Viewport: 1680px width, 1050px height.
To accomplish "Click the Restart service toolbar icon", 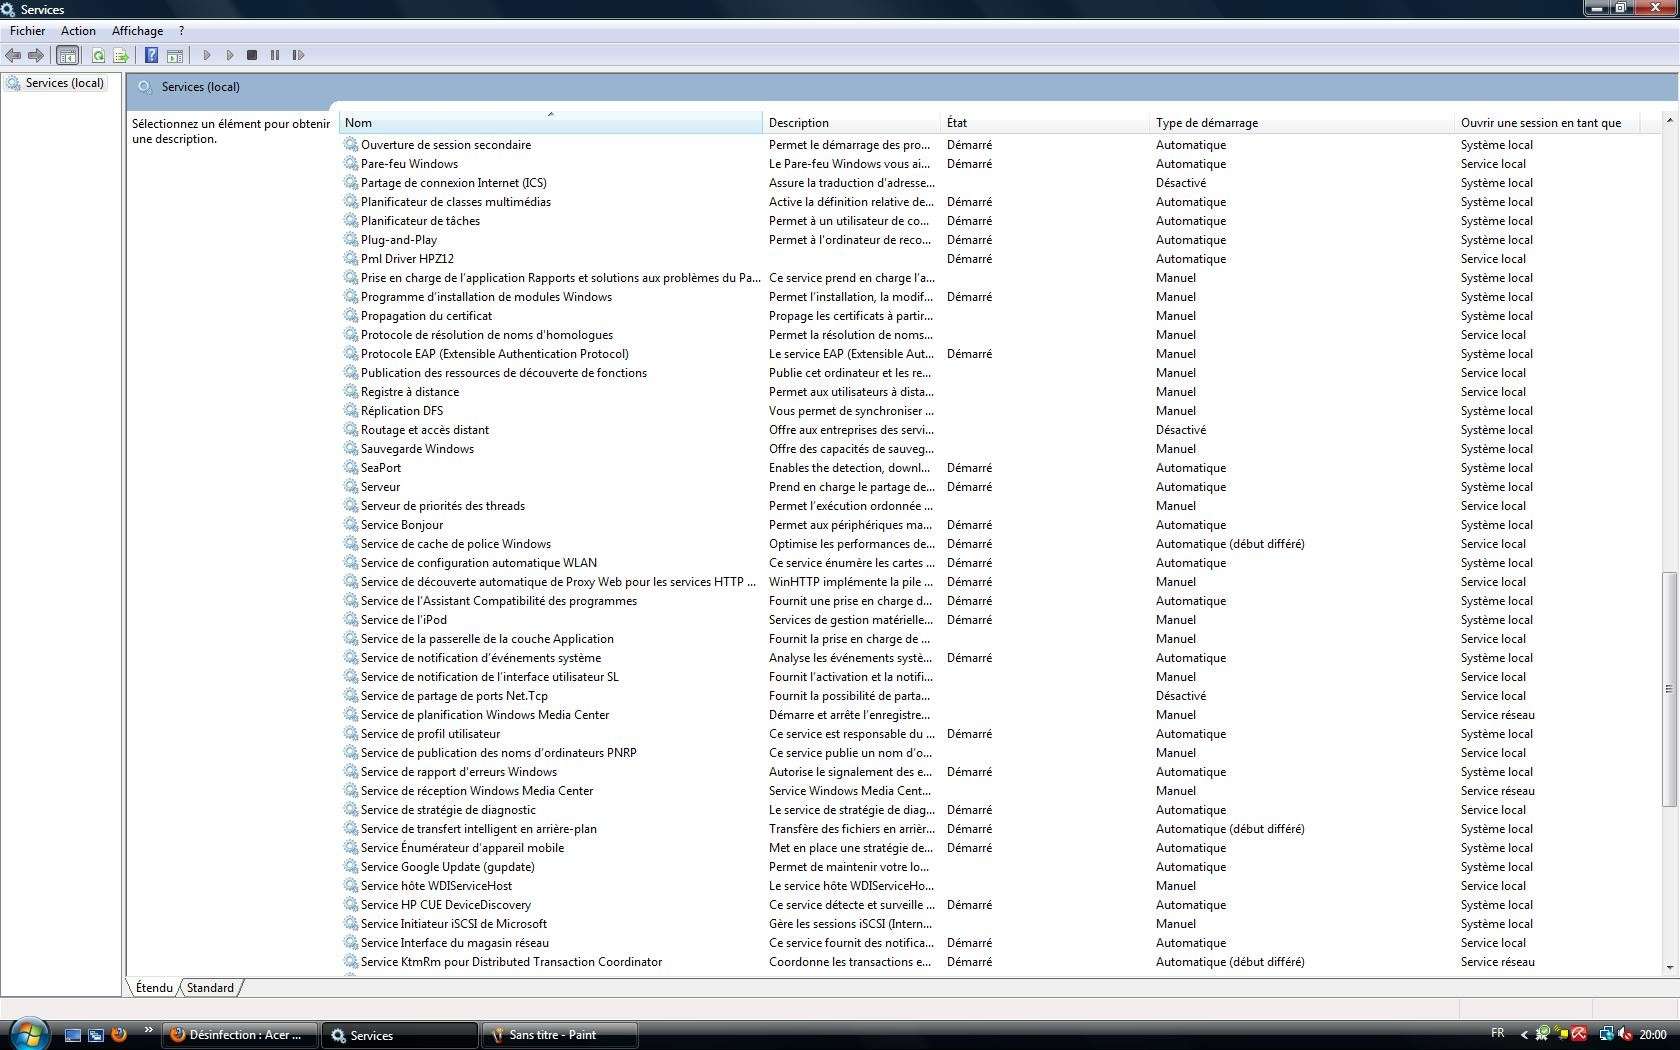I will 298,55.
